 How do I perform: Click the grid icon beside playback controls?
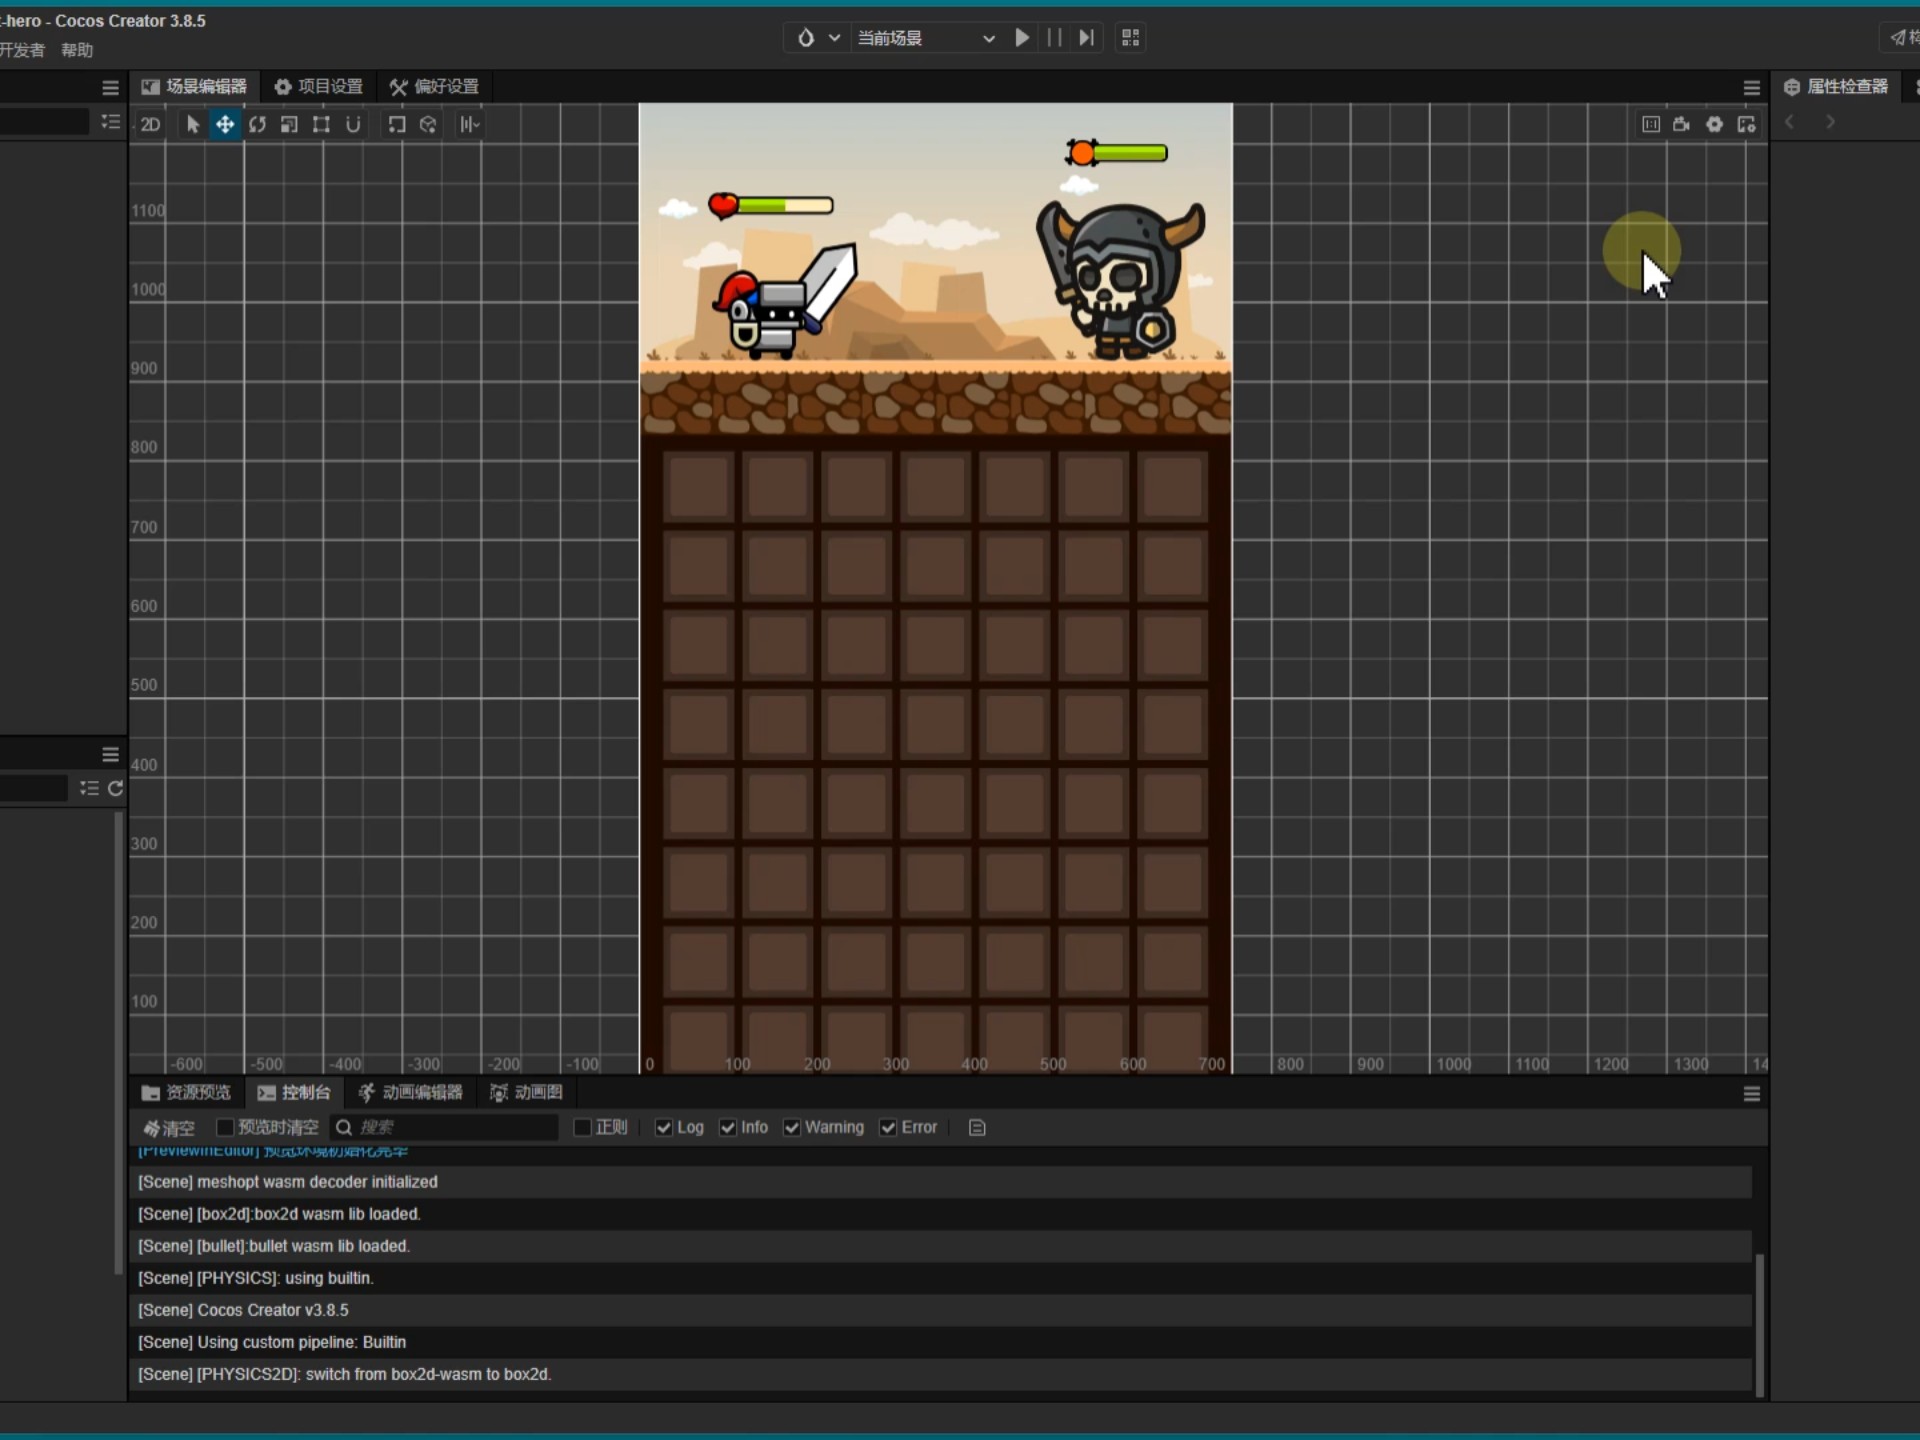pos(1131,38)
